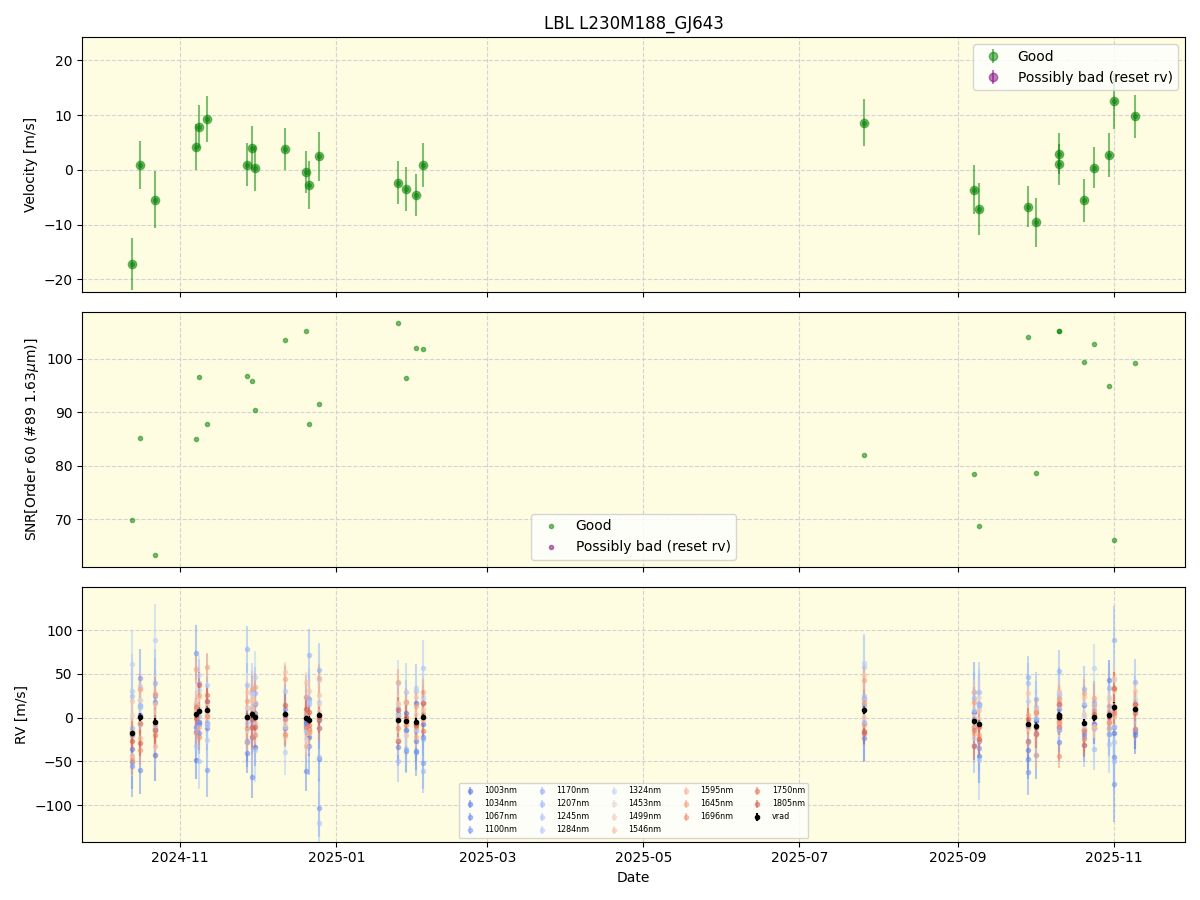Select the SNR[Order 60] y-axis label
The width and height of the screenshot is (1200, 900).
30,439
